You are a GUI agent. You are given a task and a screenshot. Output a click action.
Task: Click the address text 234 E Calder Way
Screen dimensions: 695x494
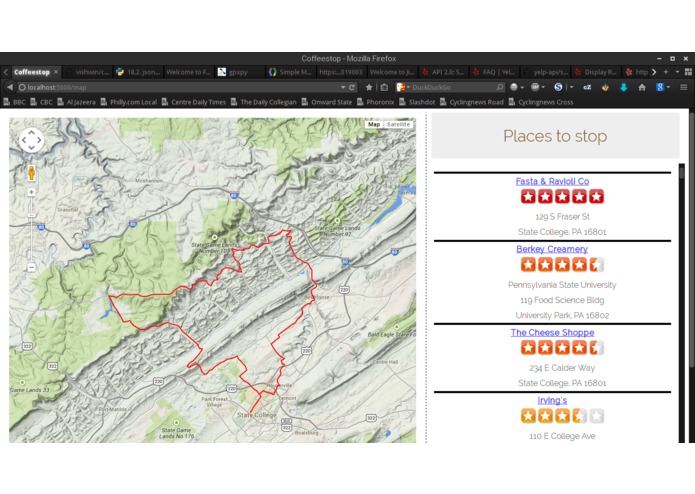point(562,368)
